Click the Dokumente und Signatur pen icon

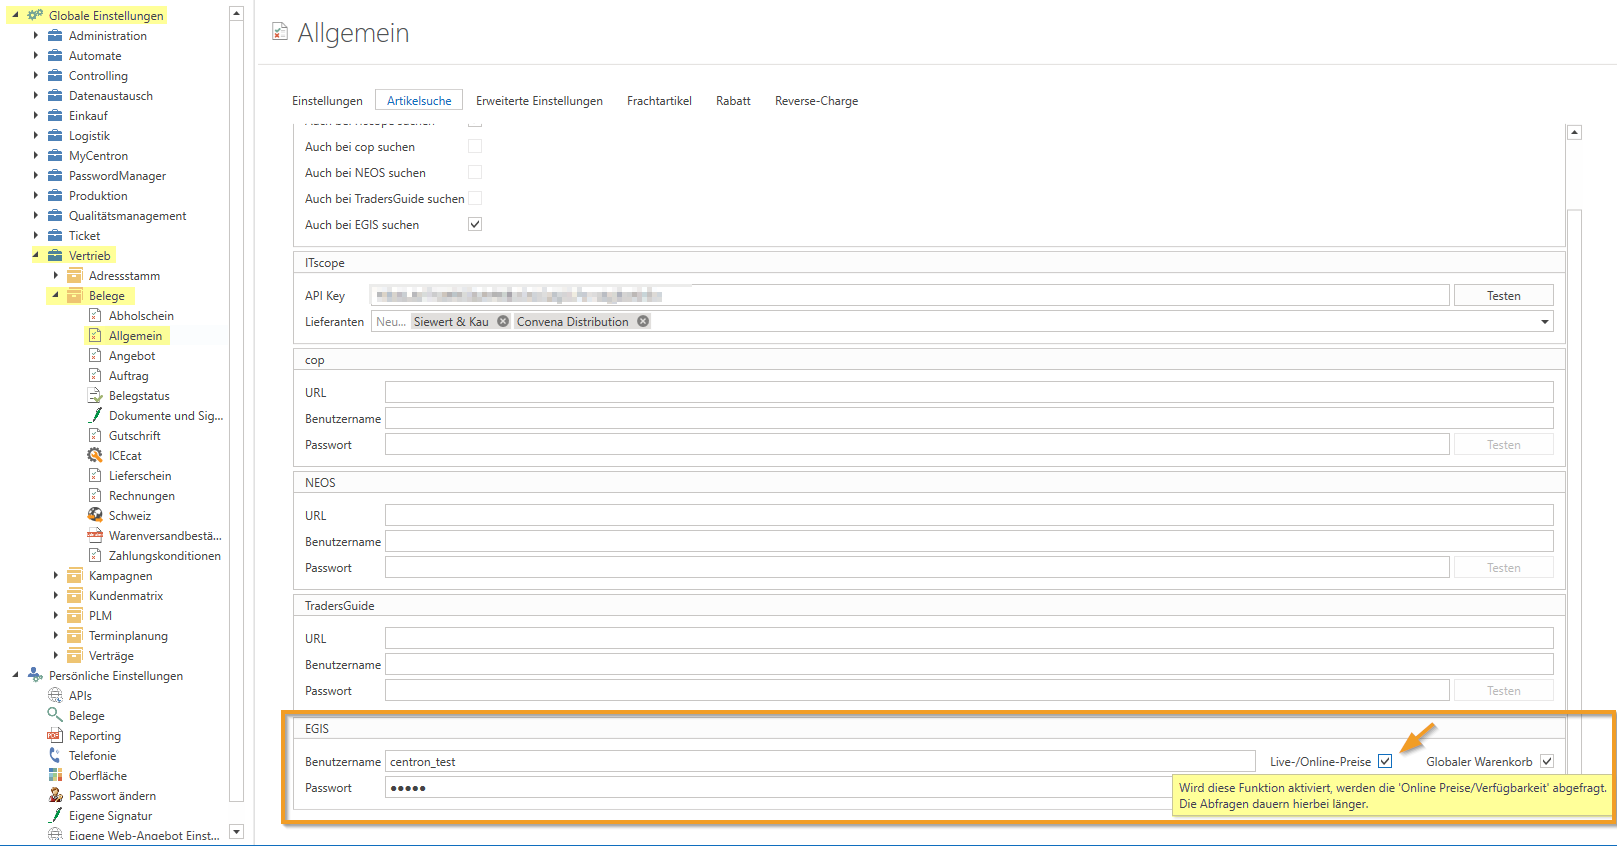[x=95, y=416]
